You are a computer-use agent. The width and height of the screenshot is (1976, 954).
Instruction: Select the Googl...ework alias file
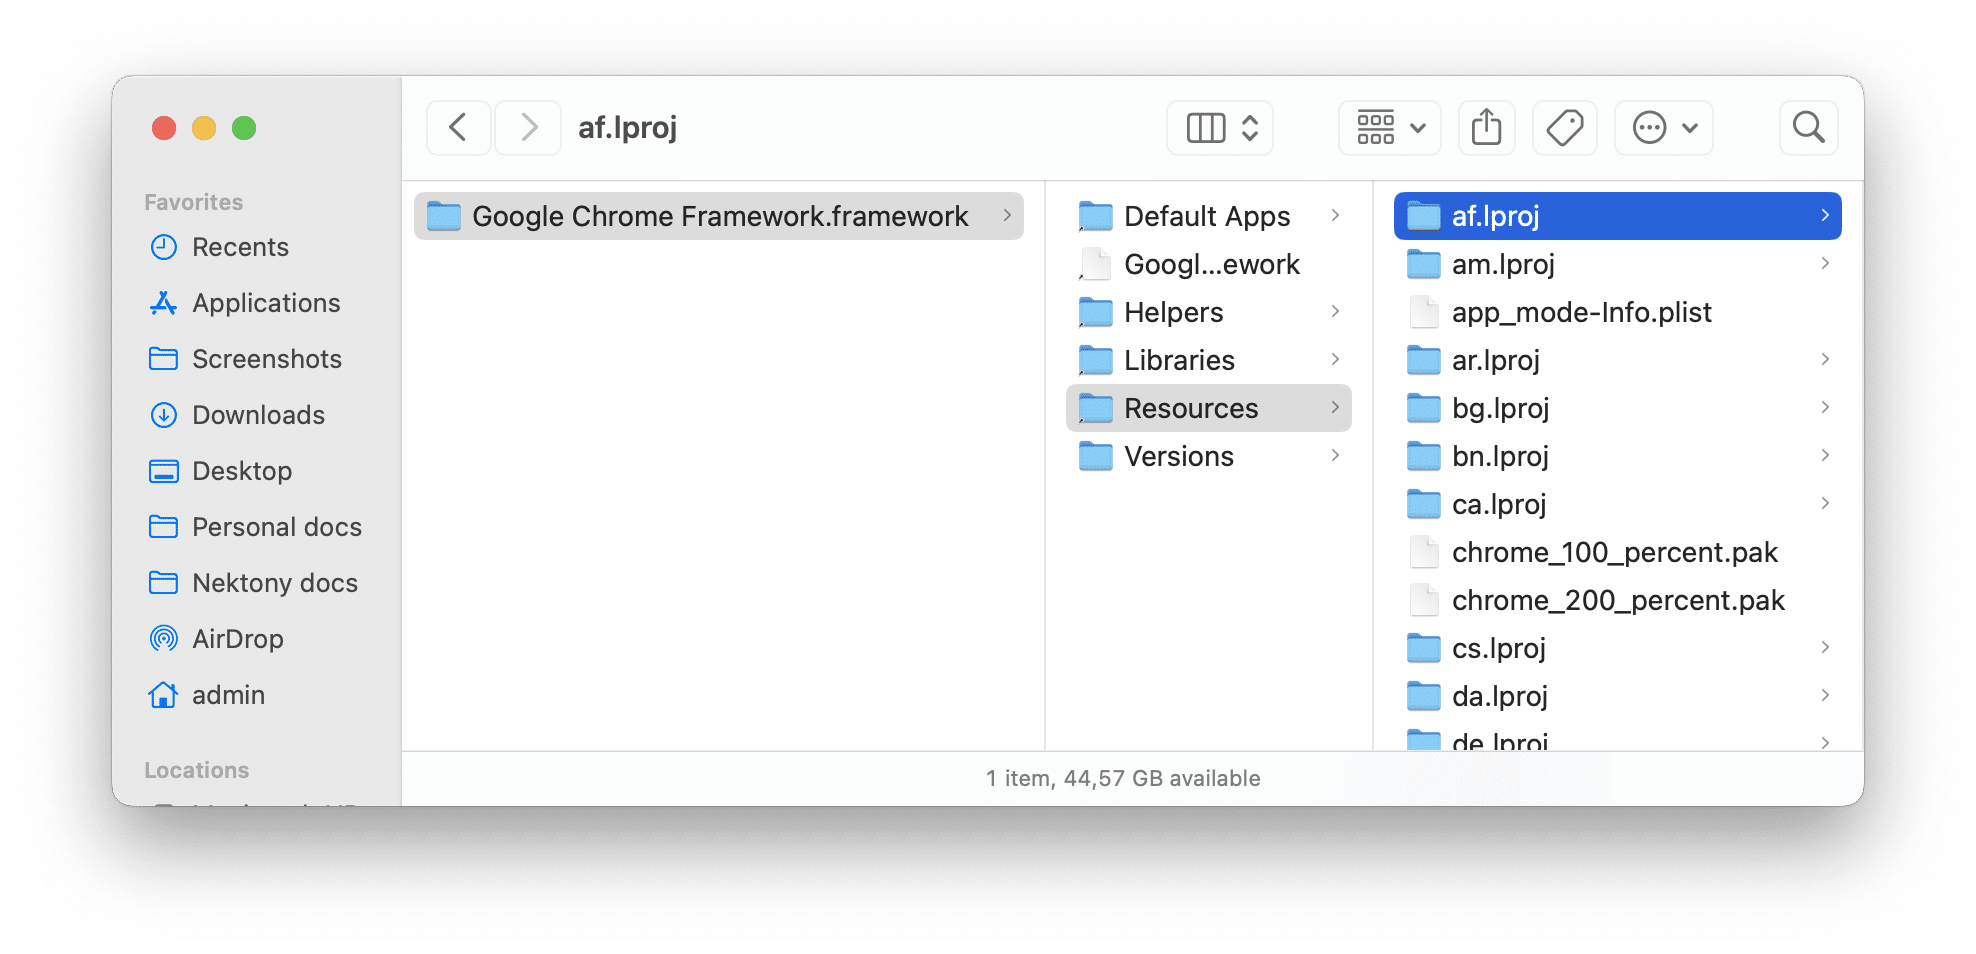(x=1209, y=264)
